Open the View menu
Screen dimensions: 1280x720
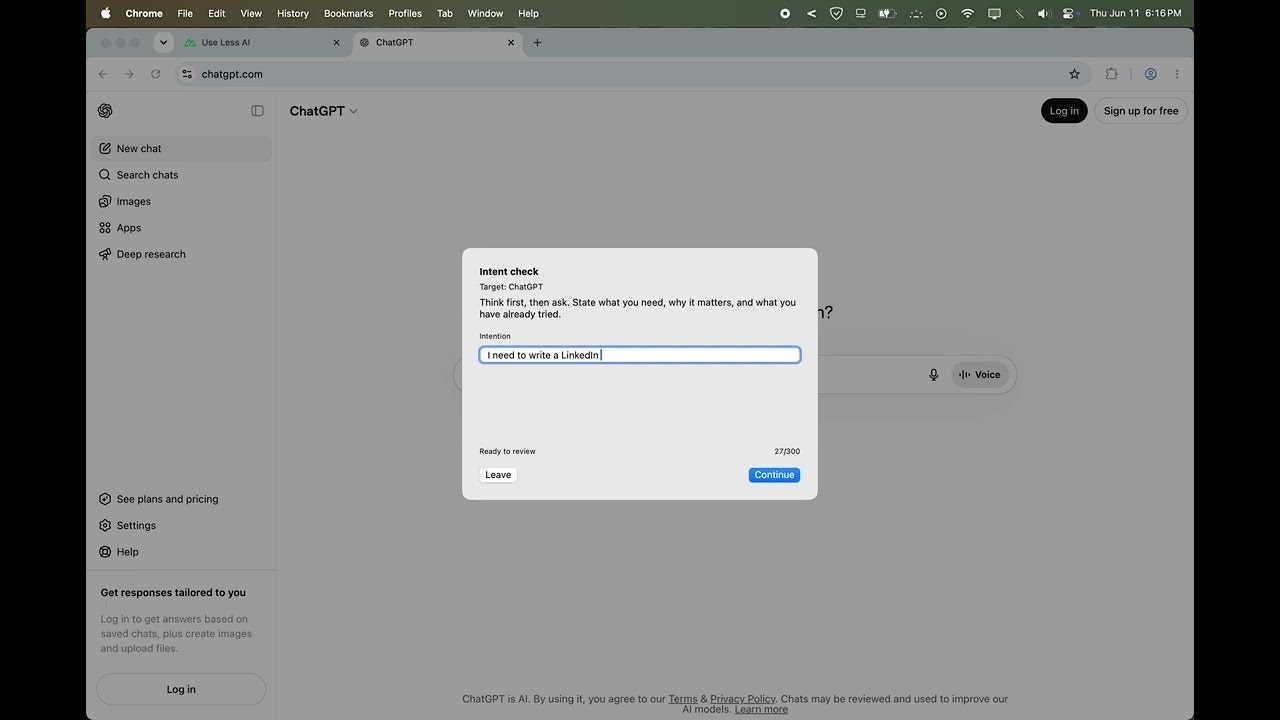tap(251, 13)
